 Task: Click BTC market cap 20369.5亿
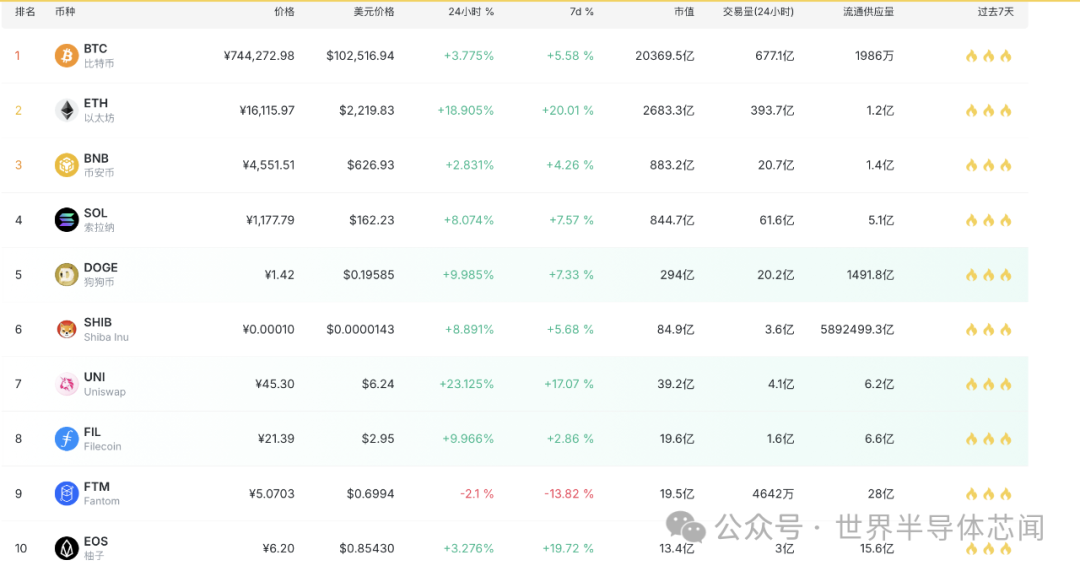click(665, 56)
